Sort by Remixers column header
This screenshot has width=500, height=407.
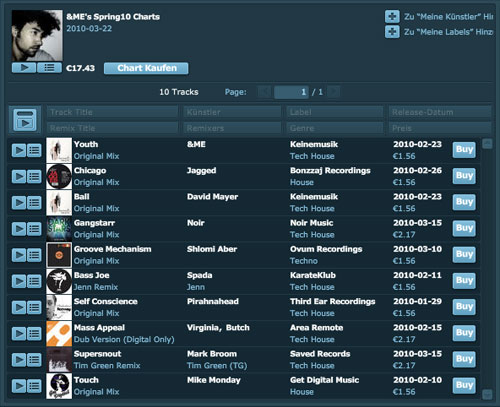232,128
